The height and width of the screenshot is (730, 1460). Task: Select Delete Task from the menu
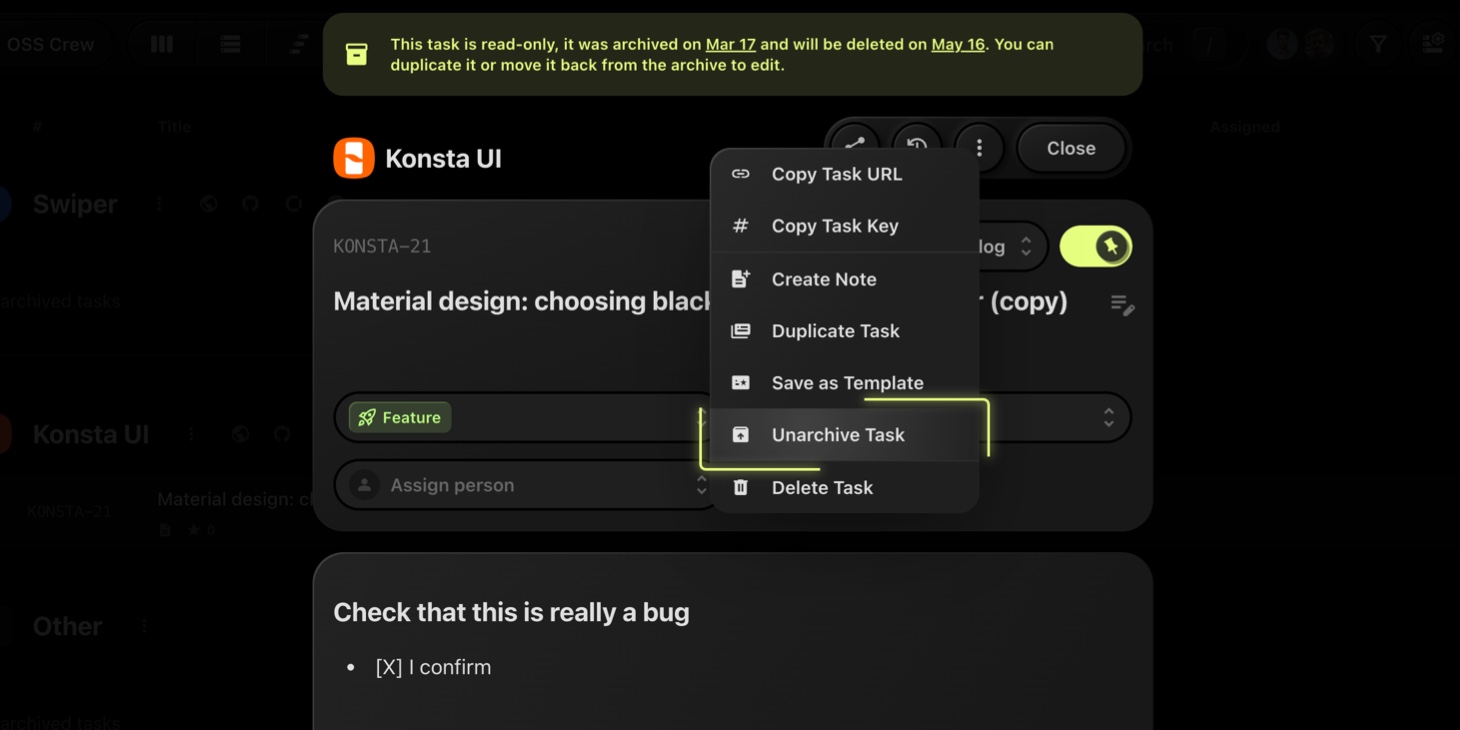[x=822, y=488]
